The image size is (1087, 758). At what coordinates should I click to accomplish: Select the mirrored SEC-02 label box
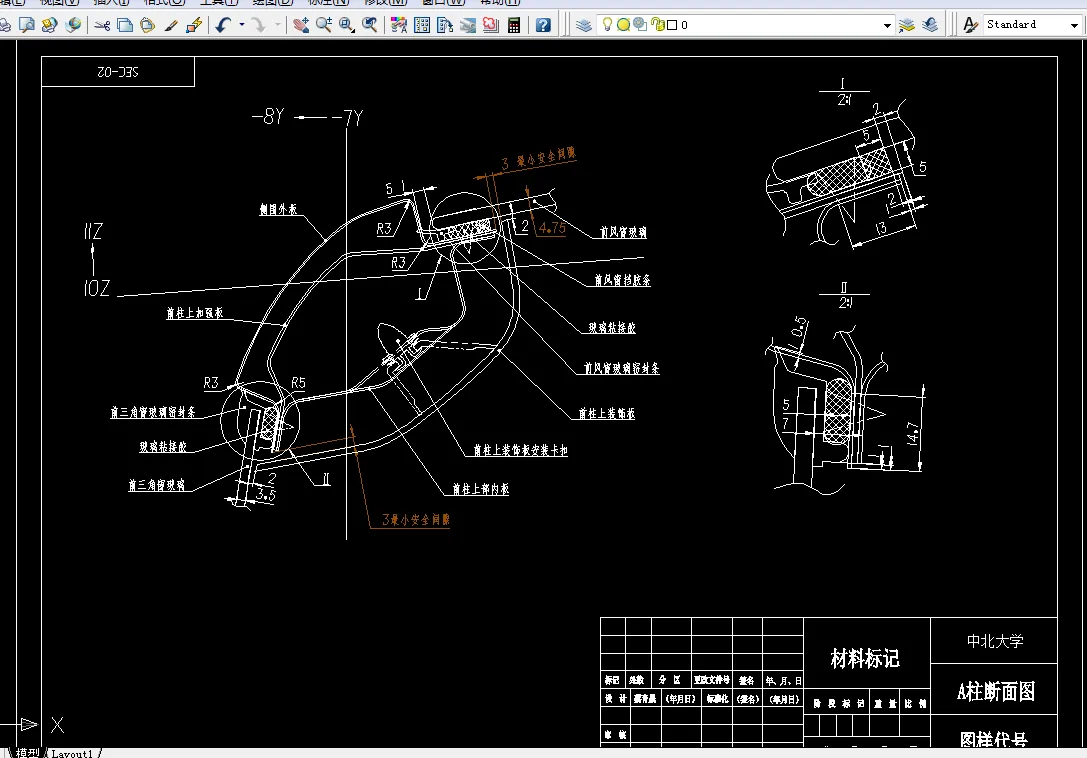[118, 71]
